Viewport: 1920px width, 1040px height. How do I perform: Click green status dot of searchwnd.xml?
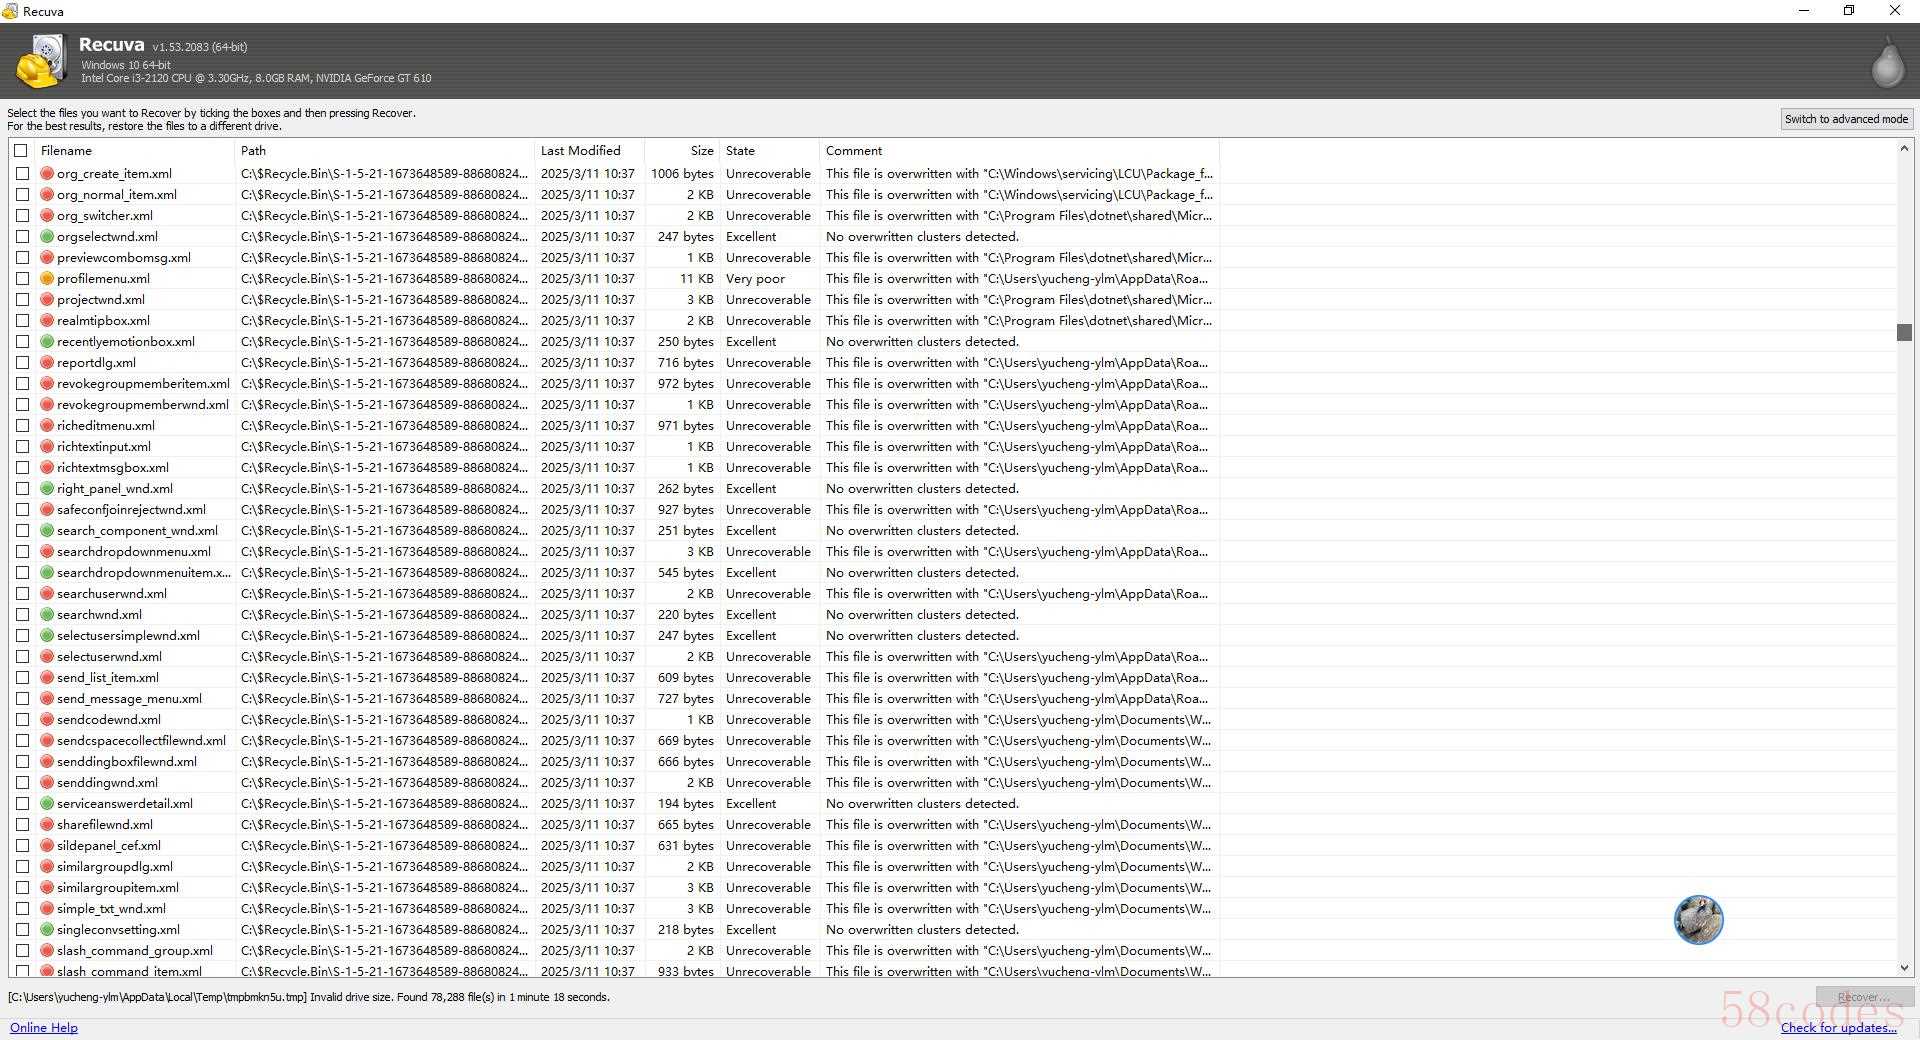pos(47,615)
